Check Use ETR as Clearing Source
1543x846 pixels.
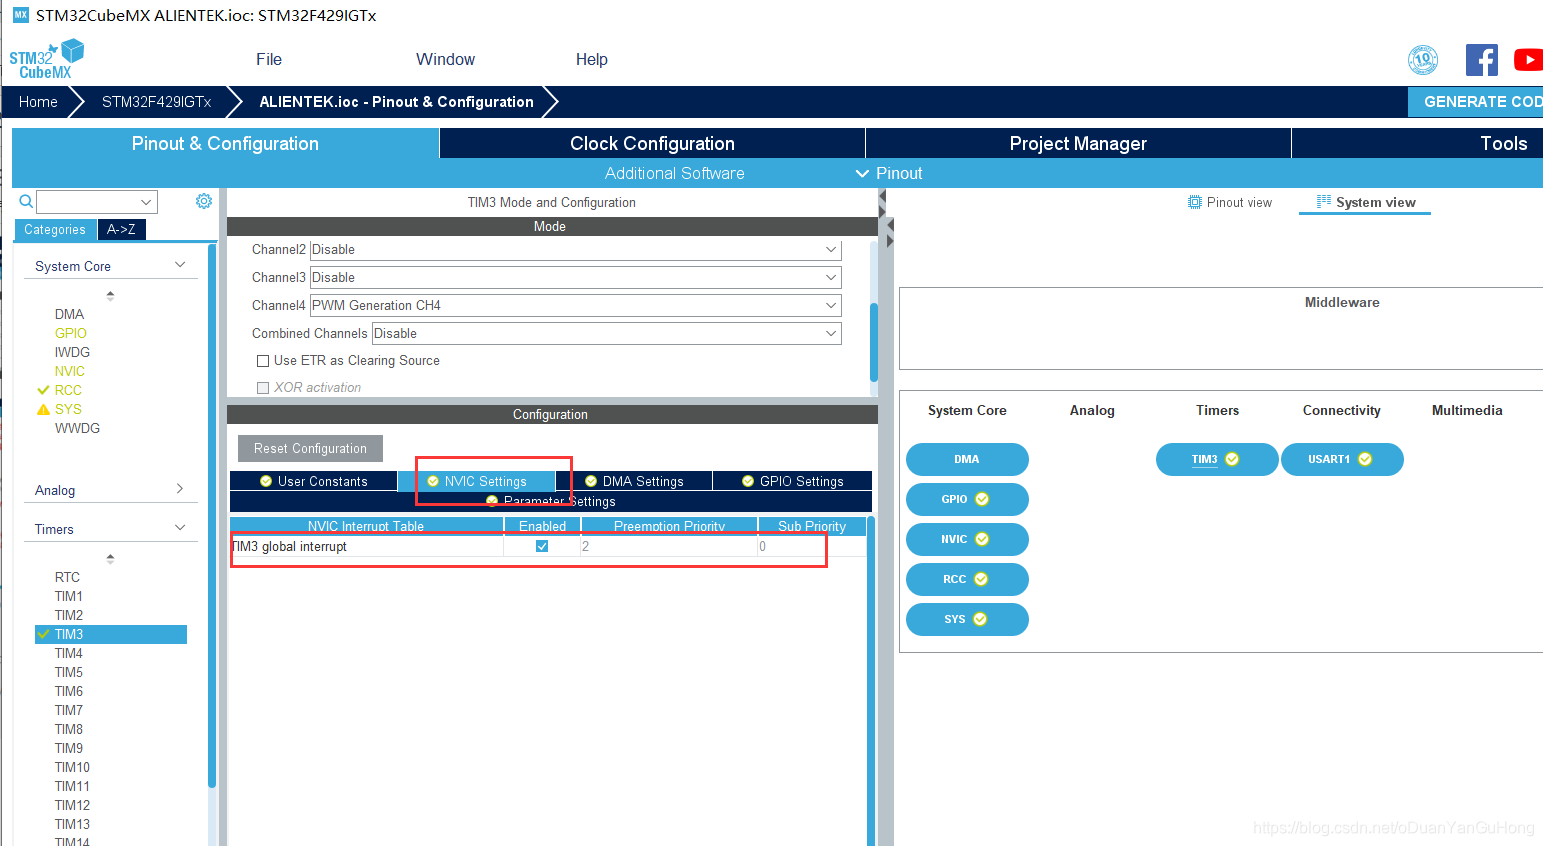click(x=263, y=361)
